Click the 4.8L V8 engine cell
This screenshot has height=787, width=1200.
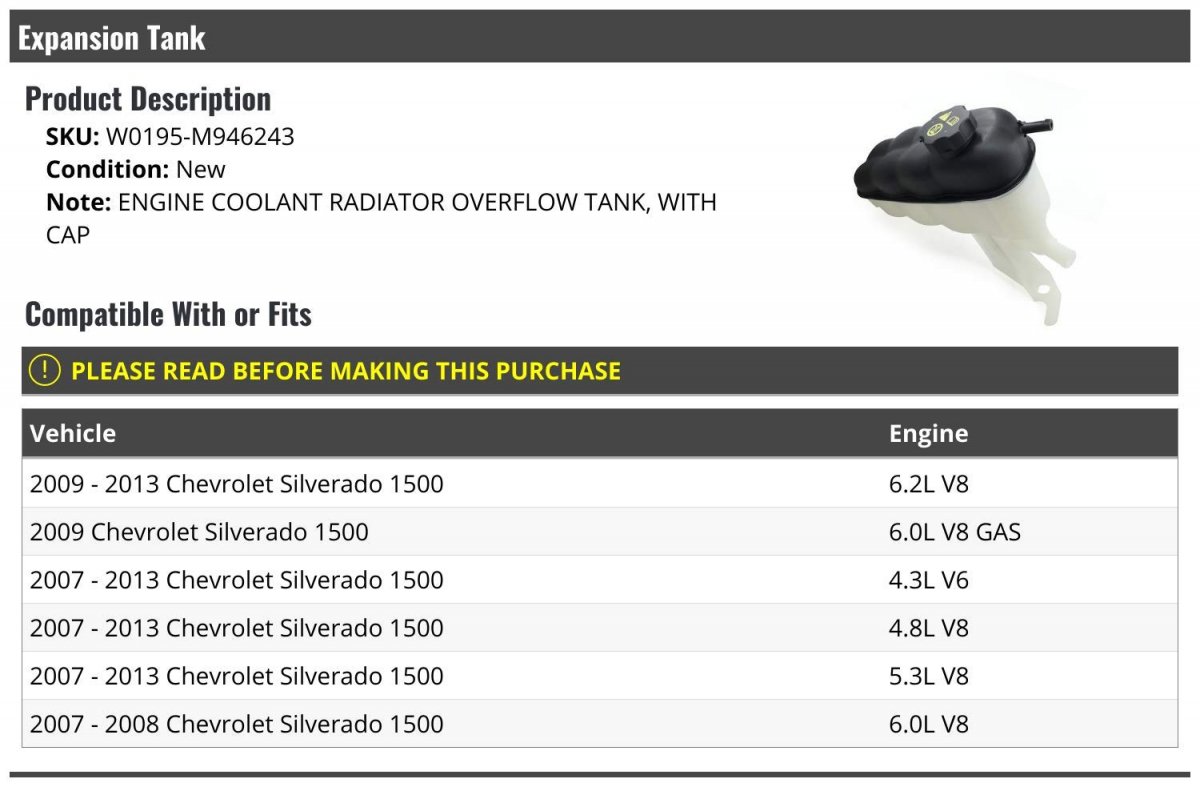click(x=929, y=628)
